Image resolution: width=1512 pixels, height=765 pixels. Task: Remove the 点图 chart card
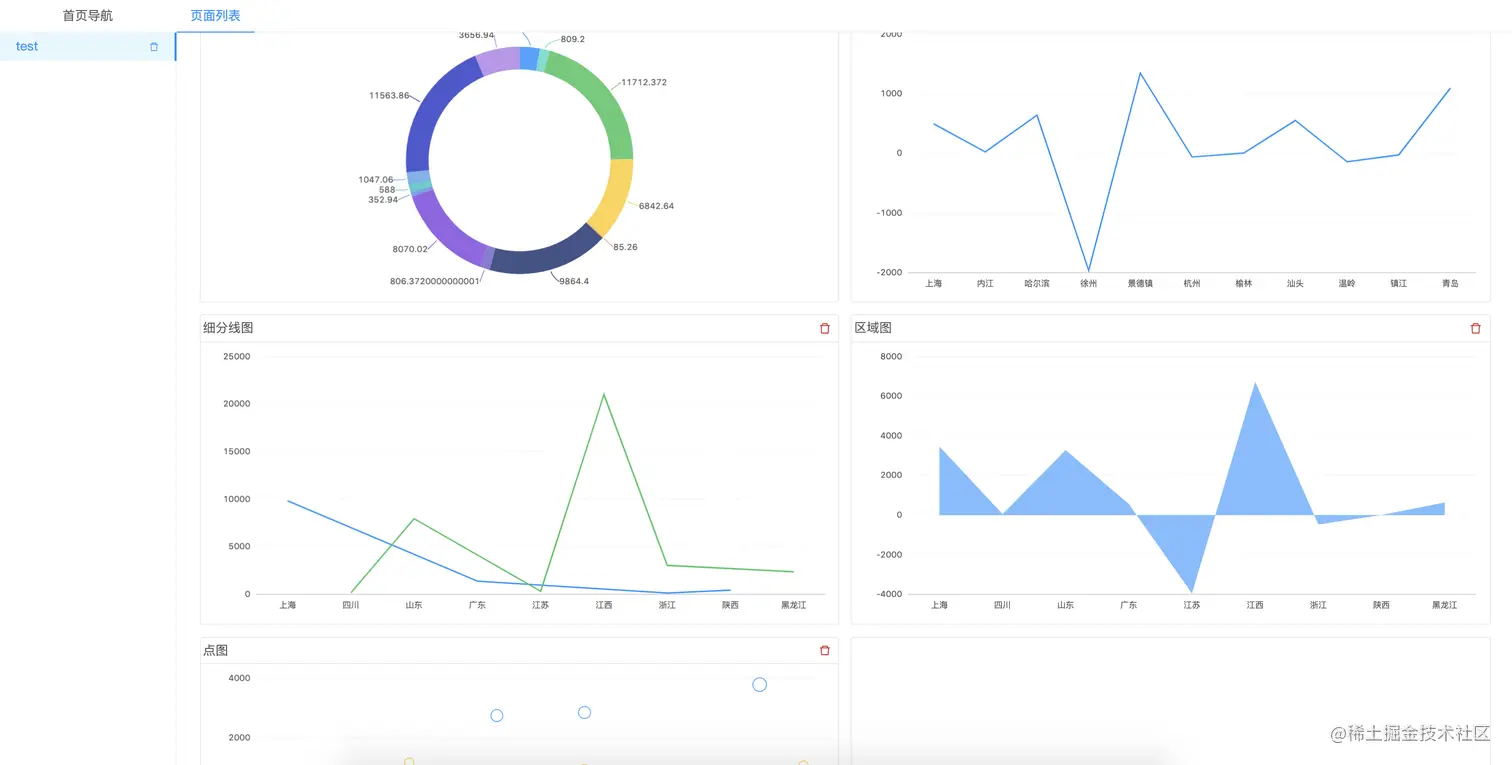pos(825,650)
